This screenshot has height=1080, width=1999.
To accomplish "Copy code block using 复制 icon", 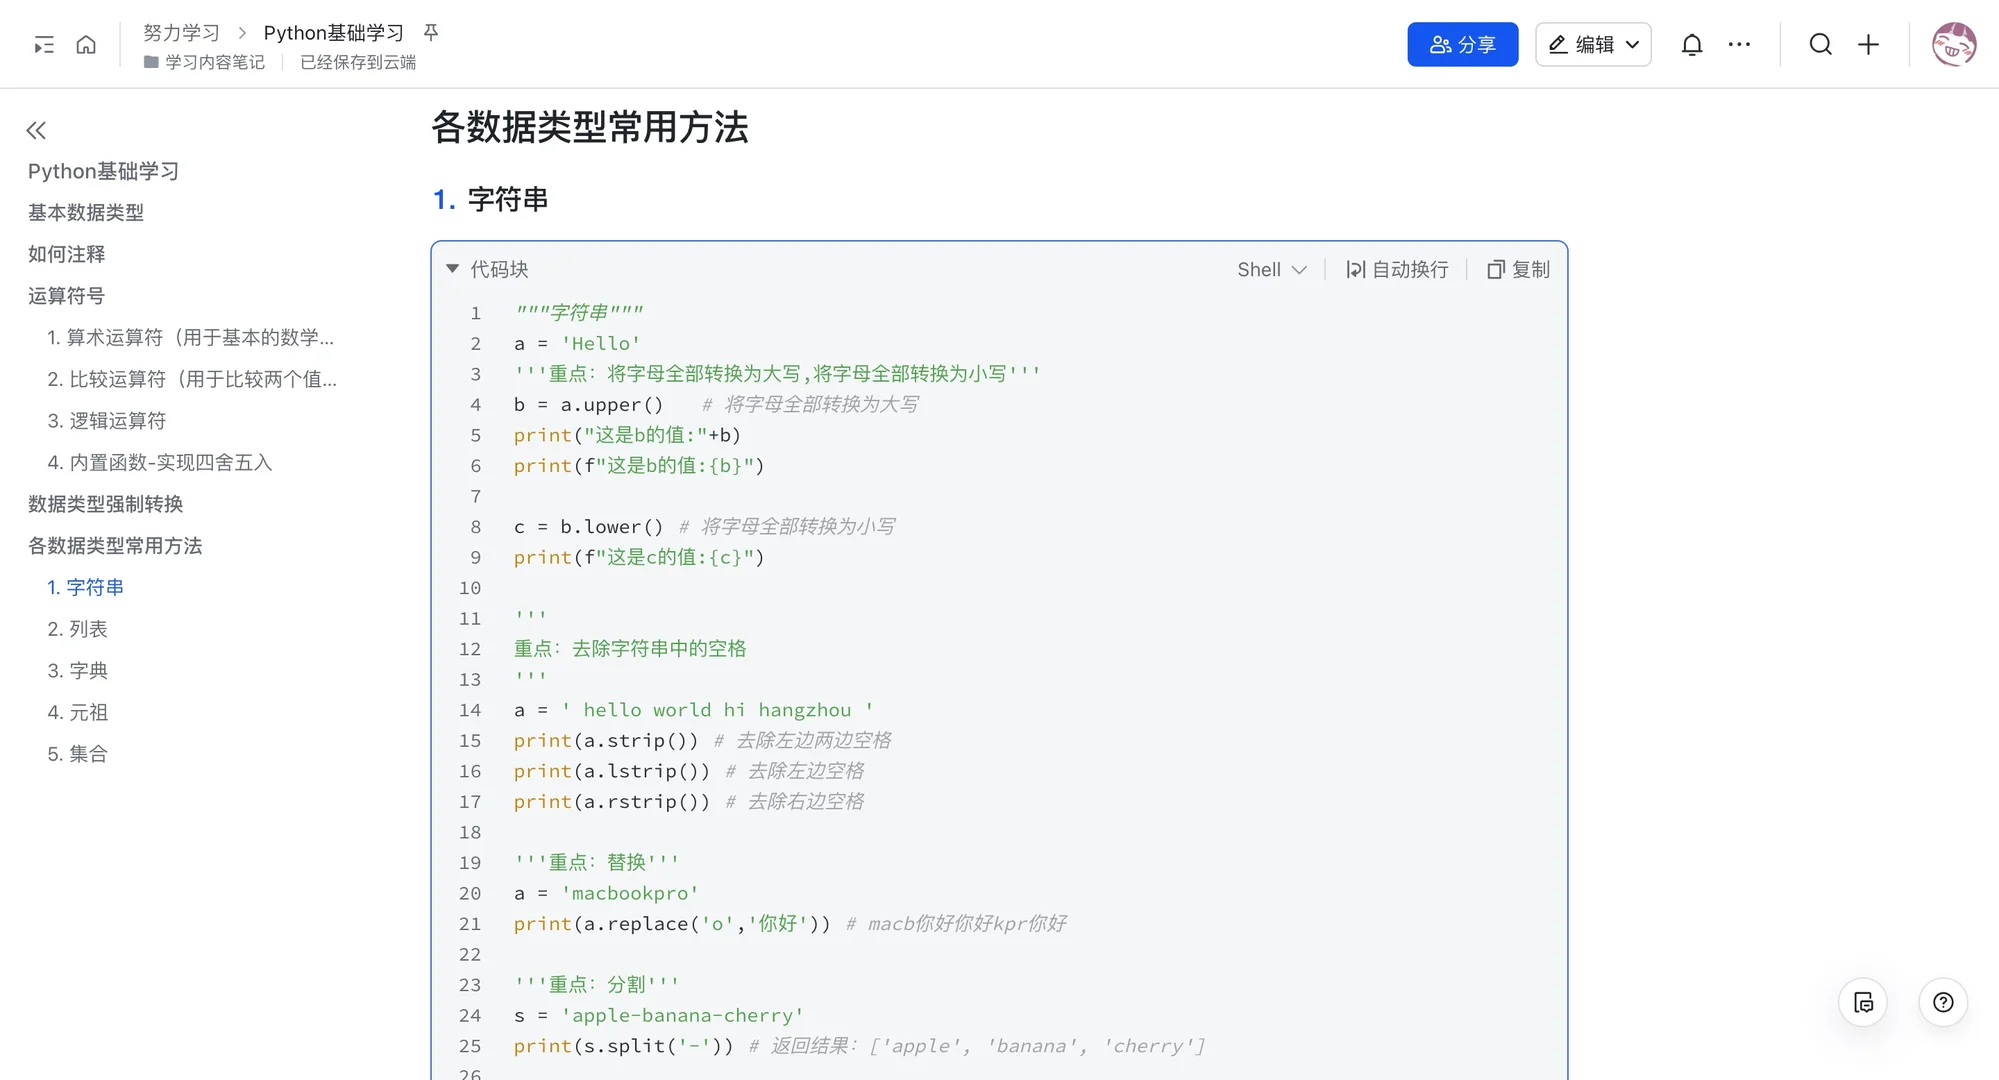I will click(1516, 269).
